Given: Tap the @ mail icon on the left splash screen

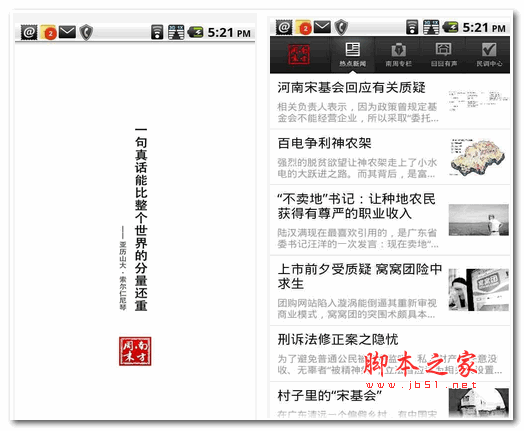Looking at the screenshot, I should pyautogui.click(x=29, y=32).
